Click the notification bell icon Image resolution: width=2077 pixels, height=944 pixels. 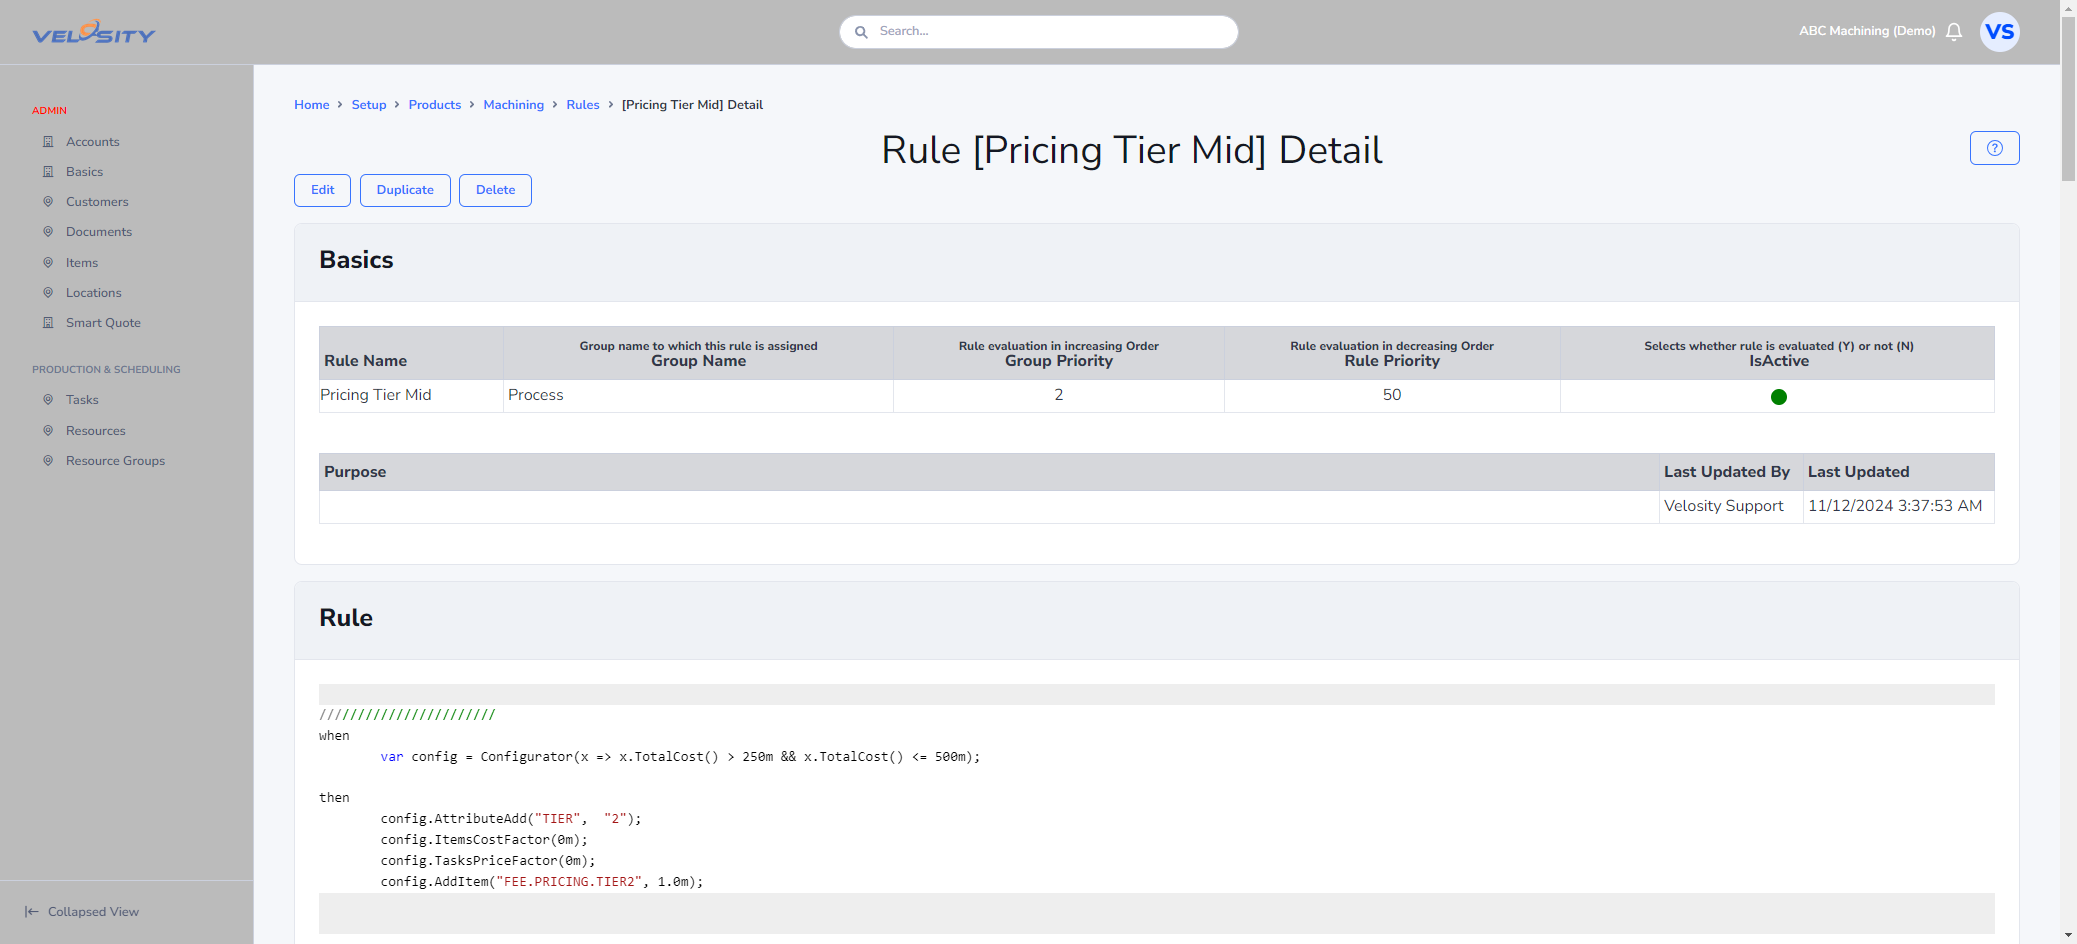[x=1954, y=32]
